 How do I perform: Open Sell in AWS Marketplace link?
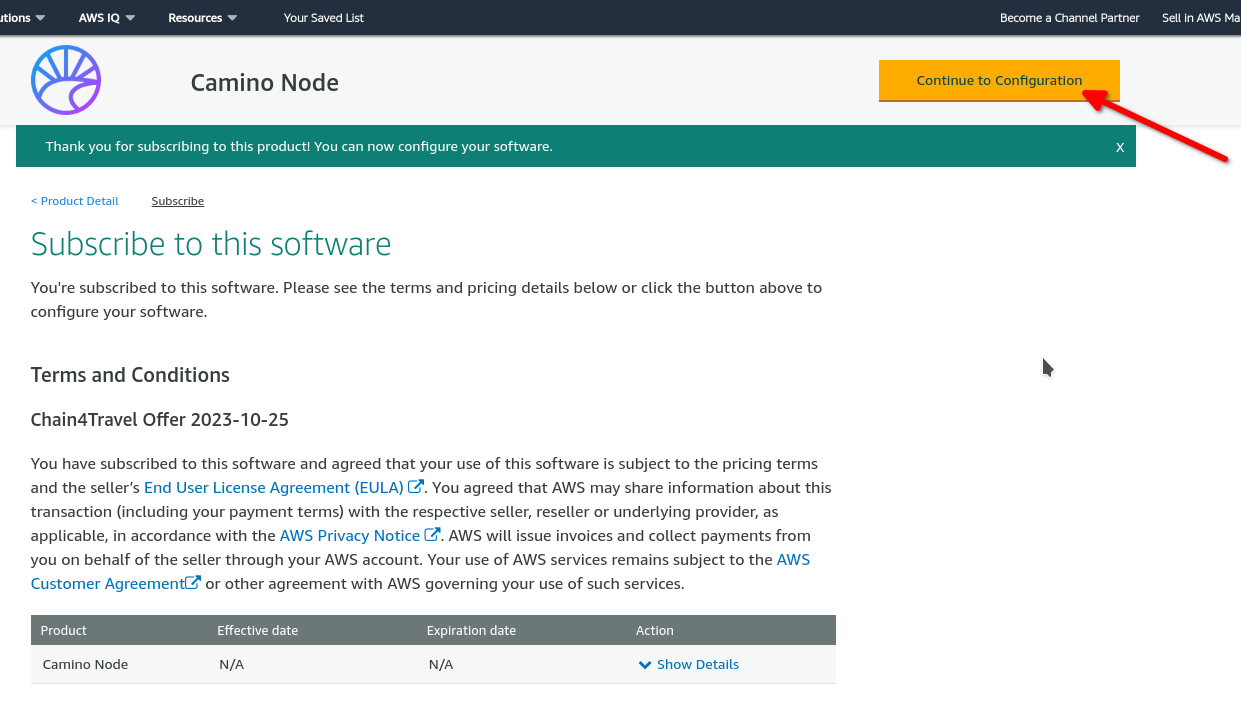click(1200, 18)
